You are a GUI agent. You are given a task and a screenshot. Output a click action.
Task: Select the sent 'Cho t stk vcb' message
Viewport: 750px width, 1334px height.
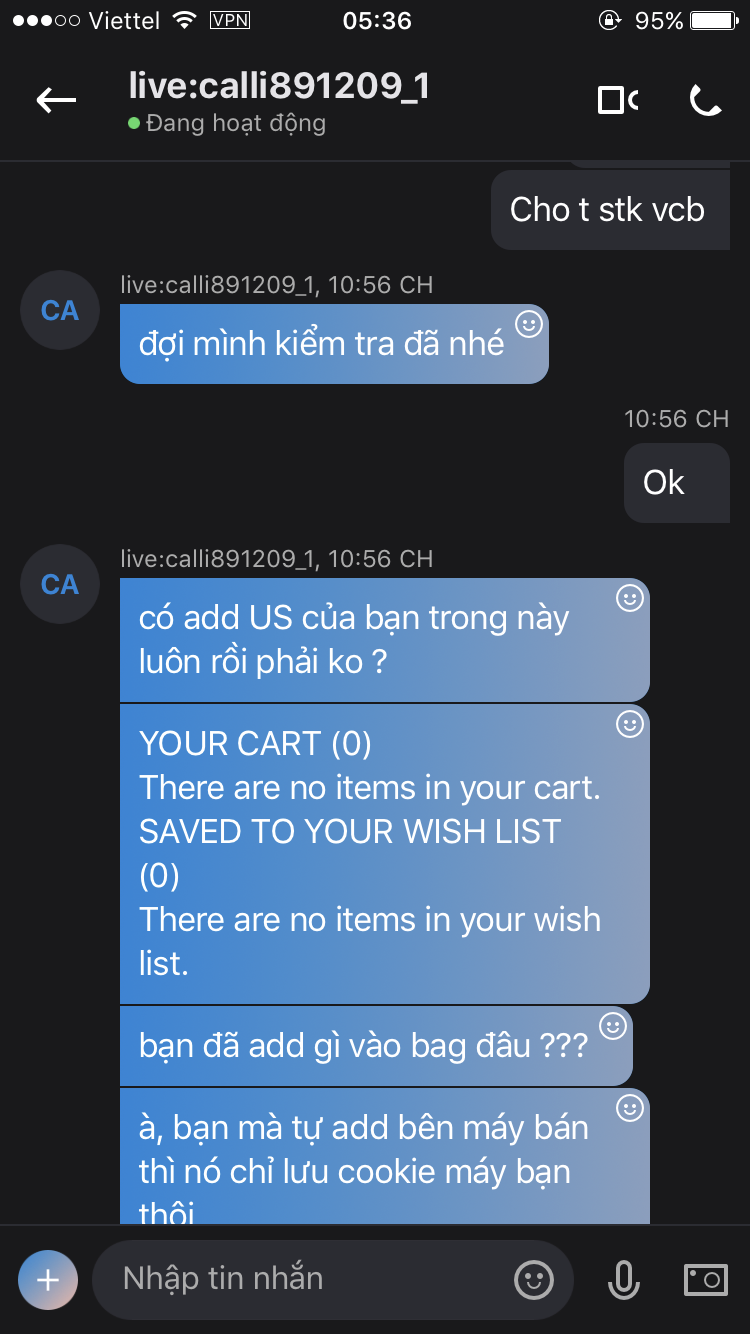pyautogui.click(x=608, y=210)
